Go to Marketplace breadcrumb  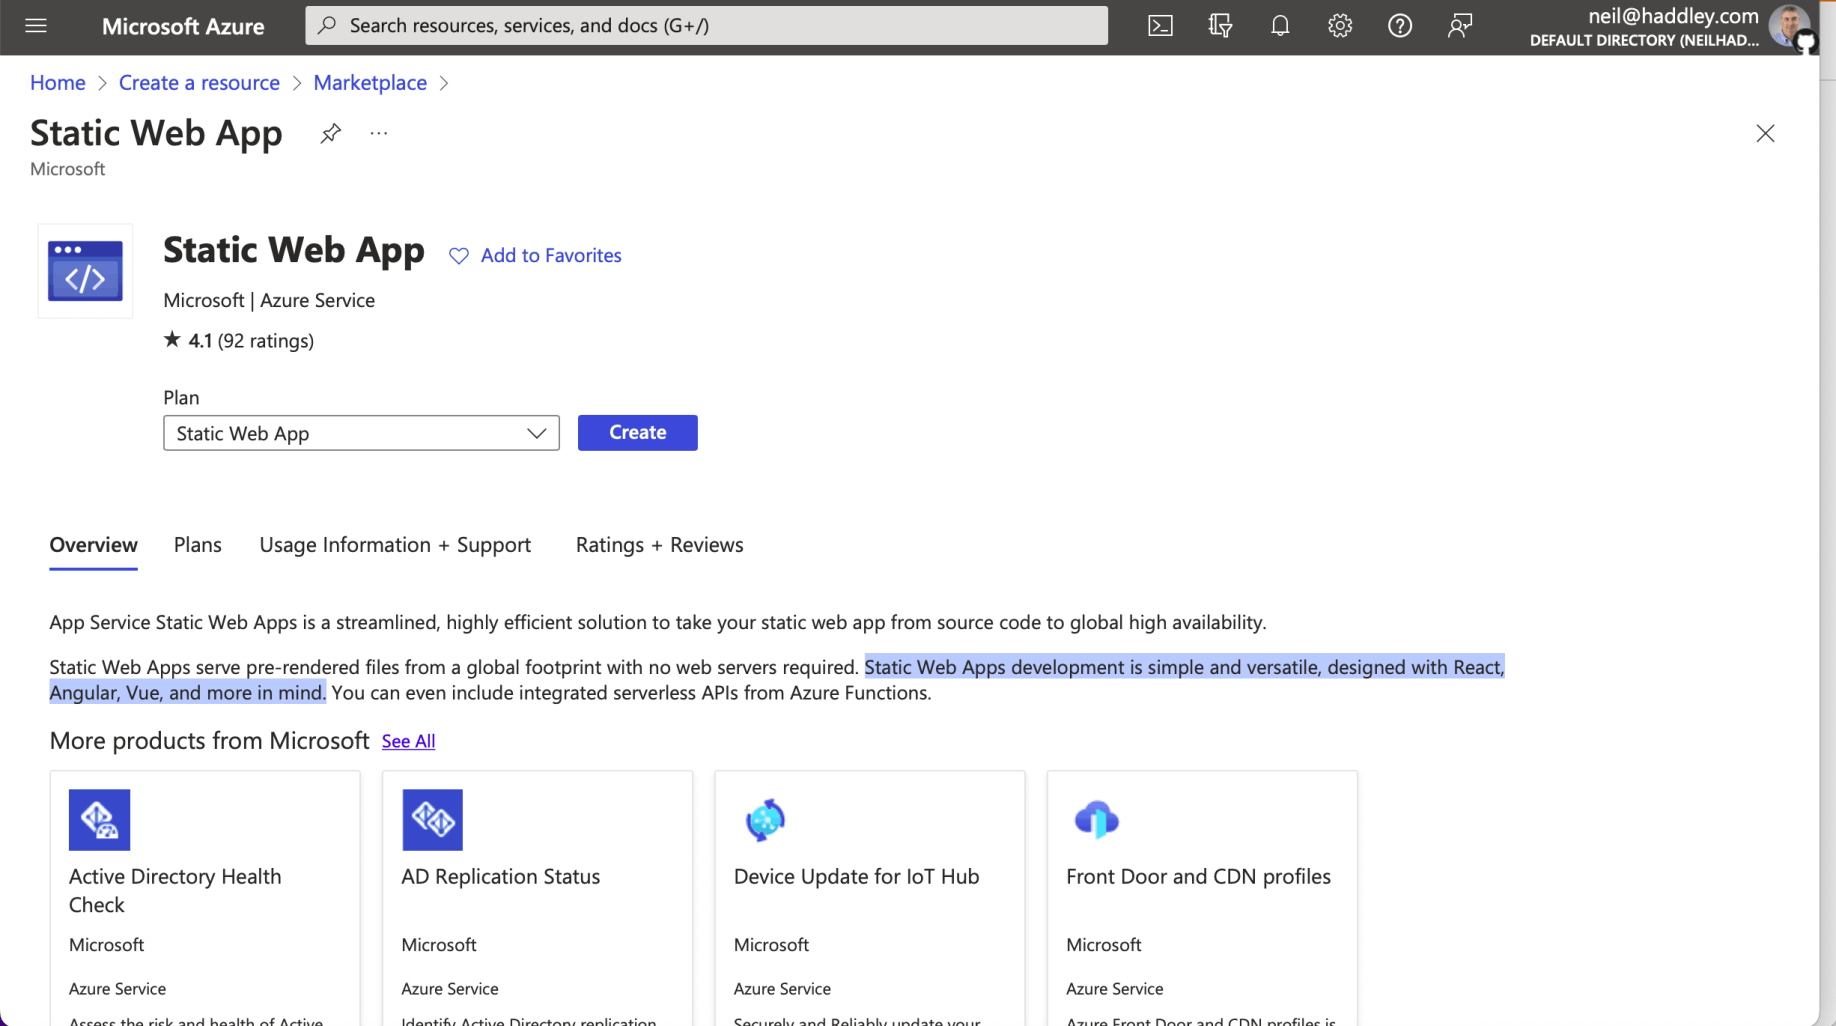370,83
